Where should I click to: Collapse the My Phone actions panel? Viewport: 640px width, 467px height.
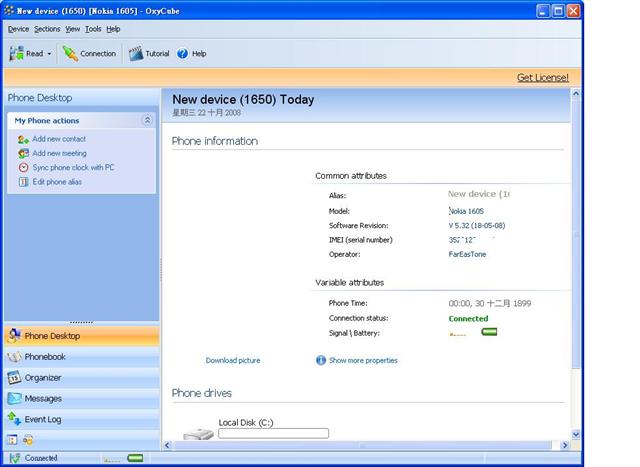click(x=147, y=120)
